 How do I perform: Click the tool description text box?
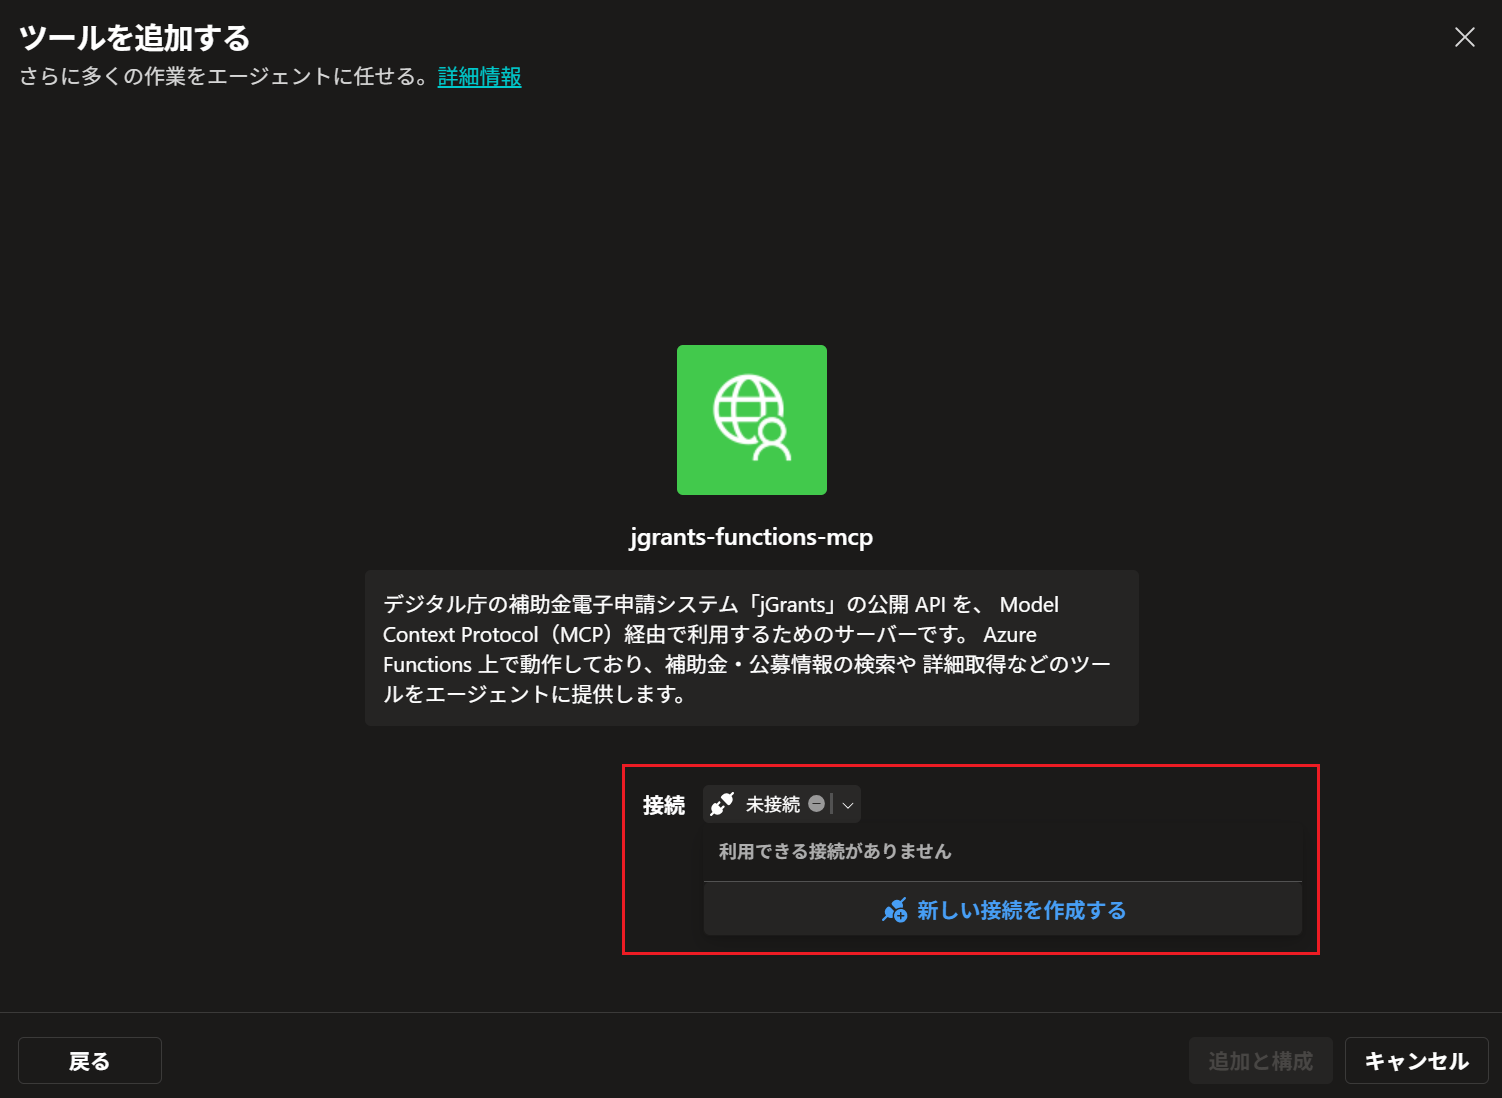pos(751,648)
